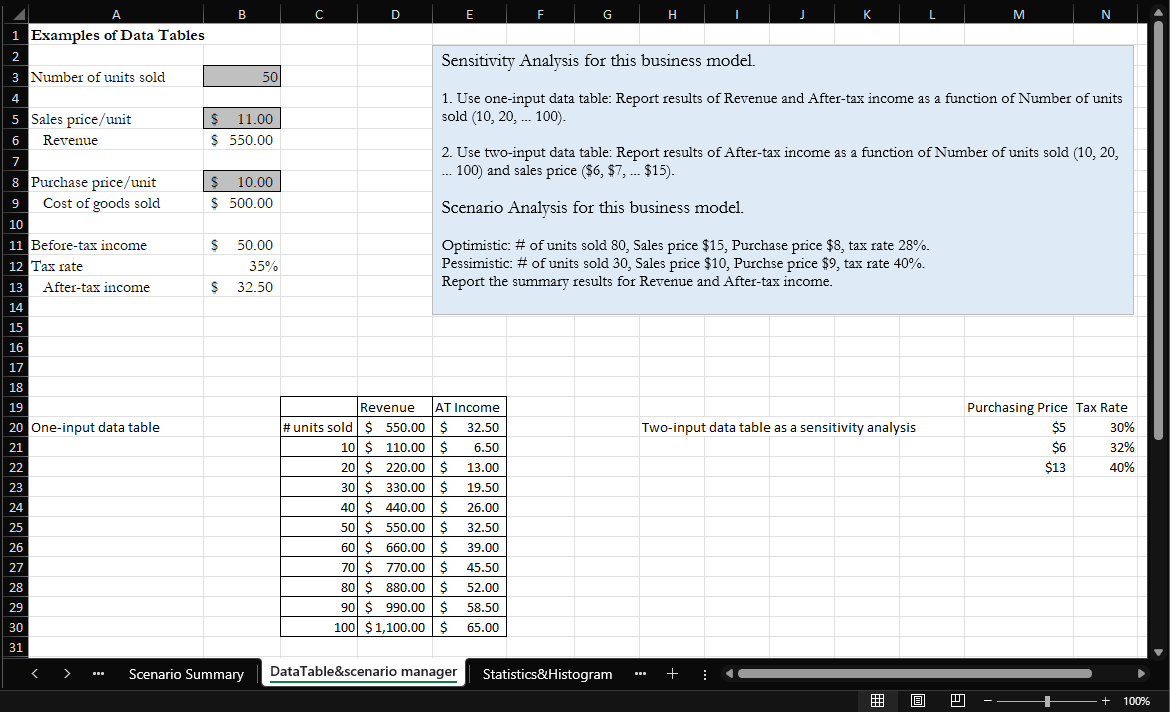
Task: Open the all sheets list via left ellipsis
Action: (x=98, y=674)
